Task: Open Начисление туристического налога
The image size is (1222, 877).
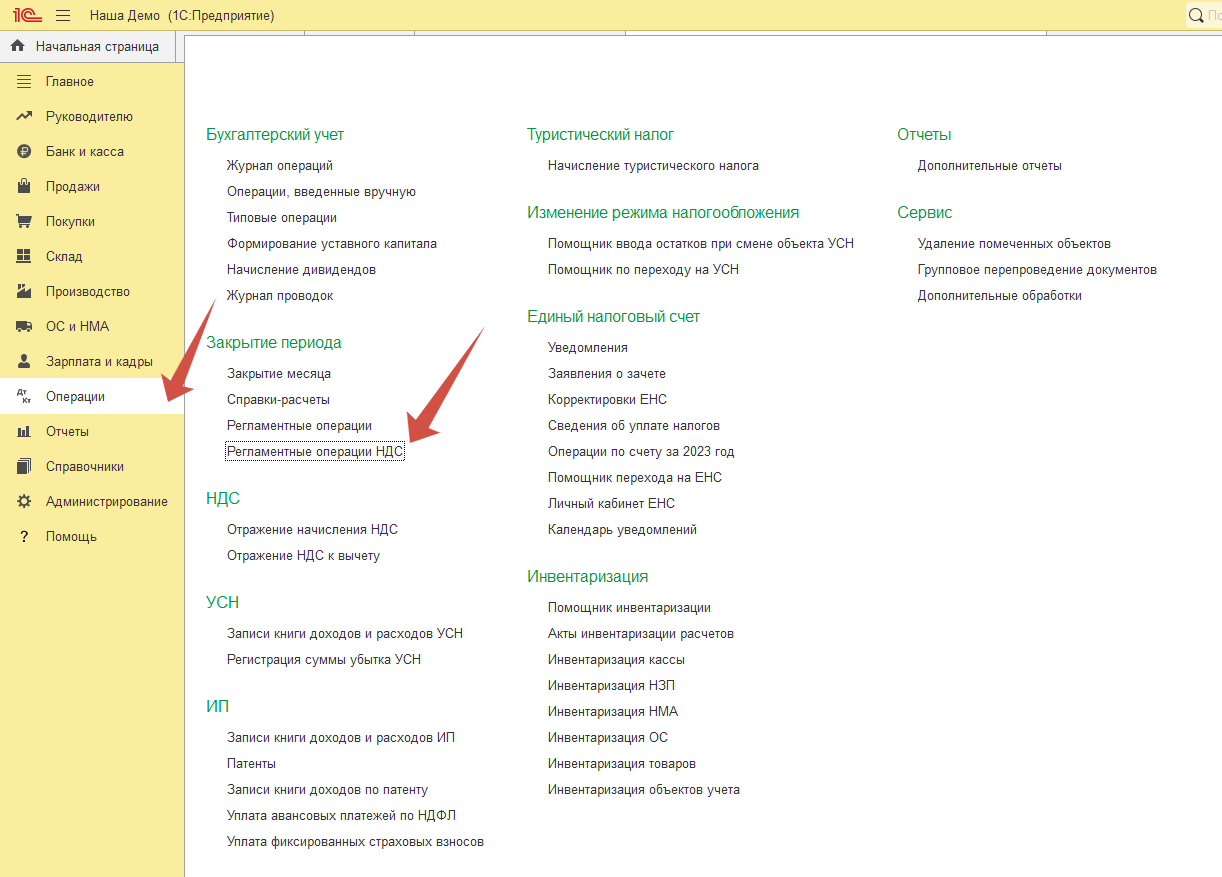Action: 653,166
